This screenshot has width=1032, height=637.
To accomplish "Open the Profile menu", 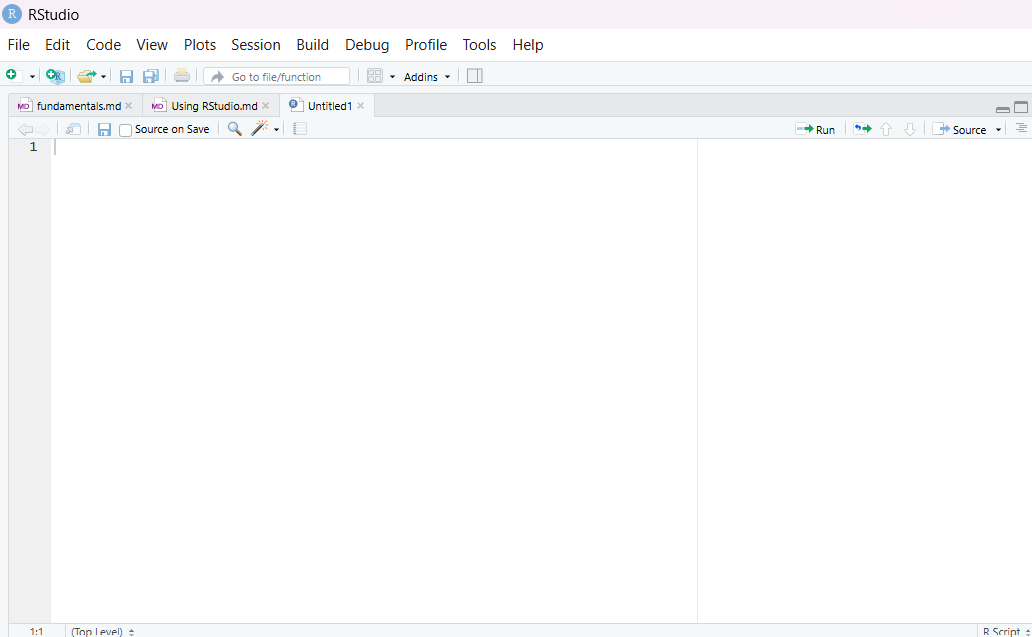I will (x=426, y=45).
